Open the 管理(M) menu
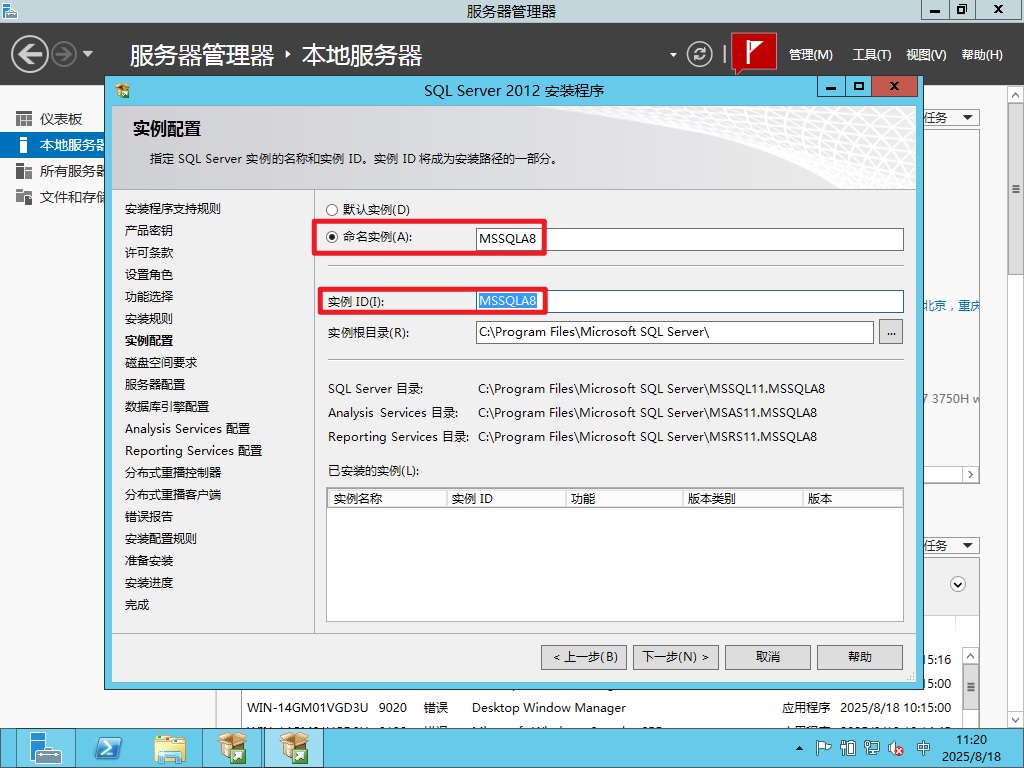 click(810, 55)
